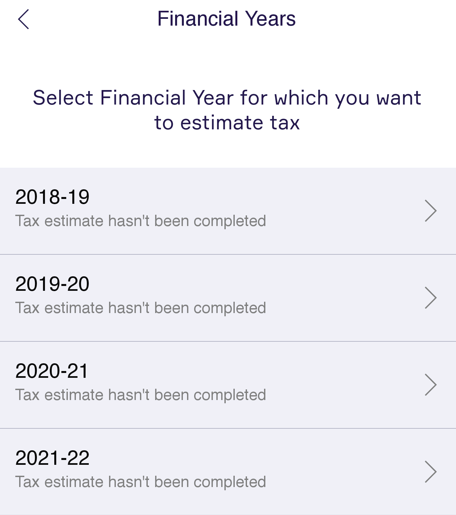The height and width of the screenshot is (515, 456).
Task: Tap the chevron for 2019-20
Action: point(431,298)
